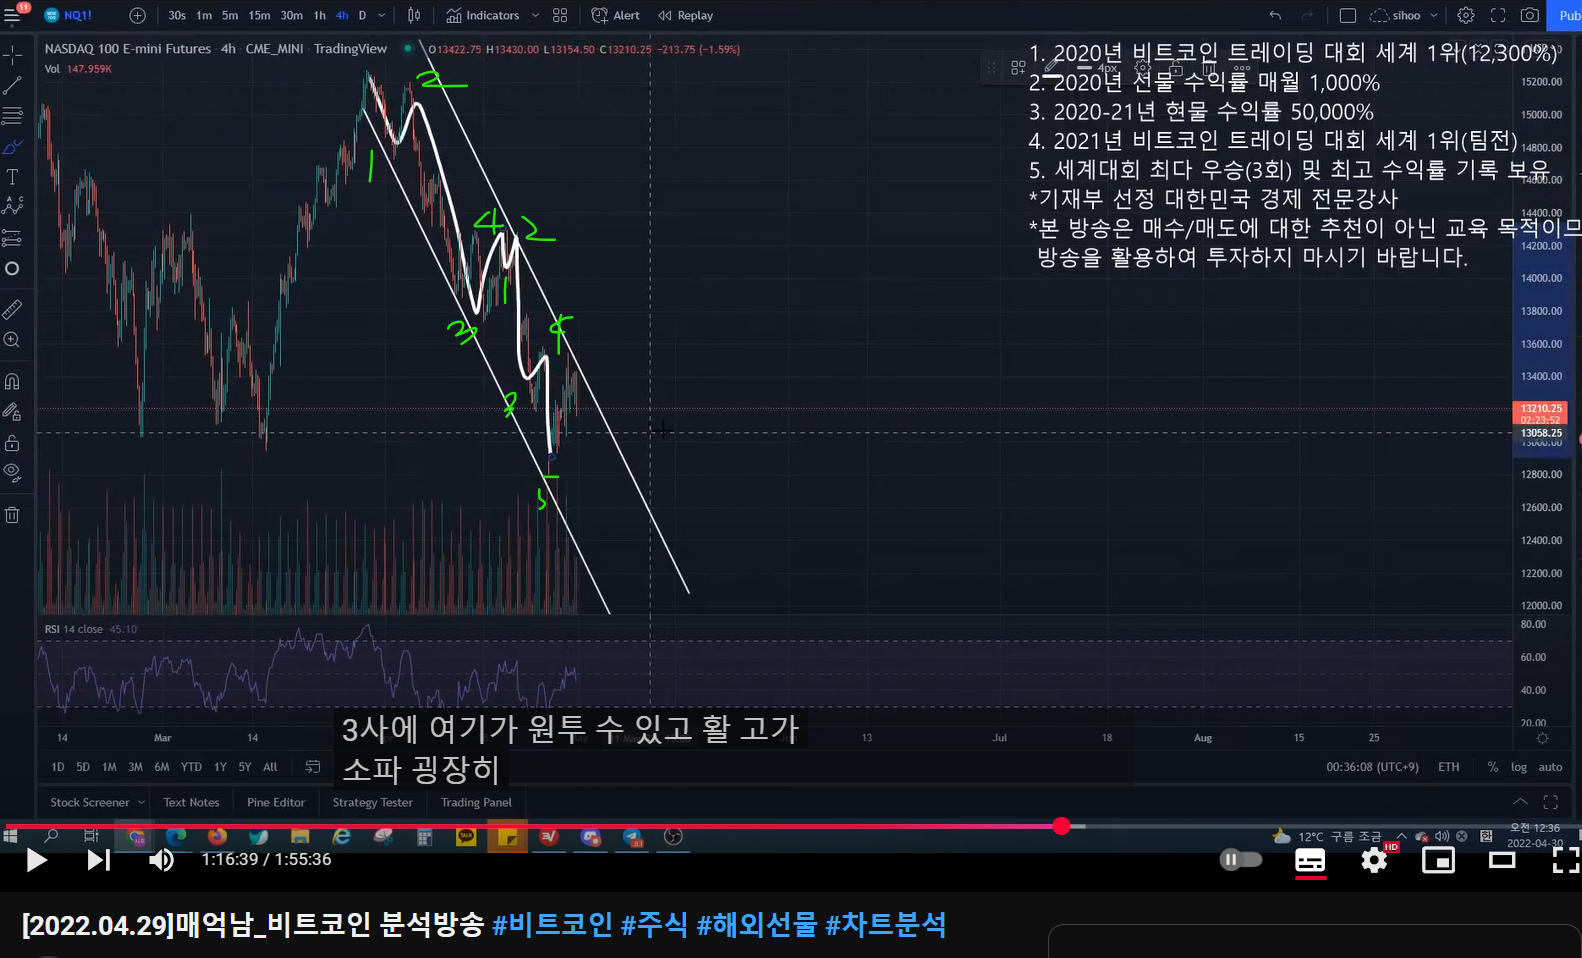Toggle auto scale mode
The width and height of the screenshot is (1582, 958).
pos(1550,767)
